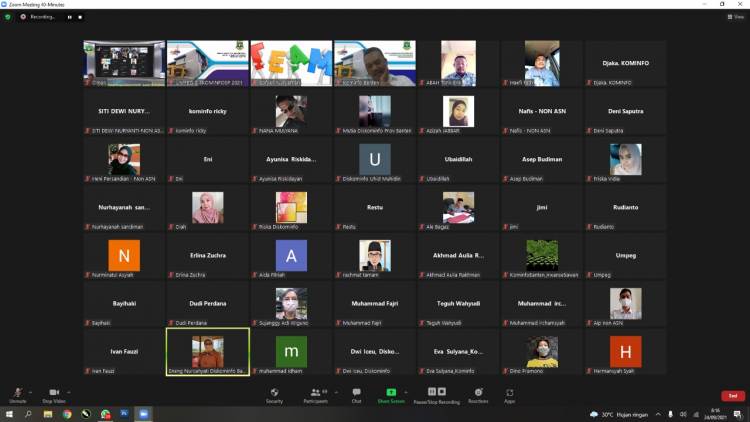Expand audio options arrow beside Unmute
Screen dimensions: 750x422
30,391
